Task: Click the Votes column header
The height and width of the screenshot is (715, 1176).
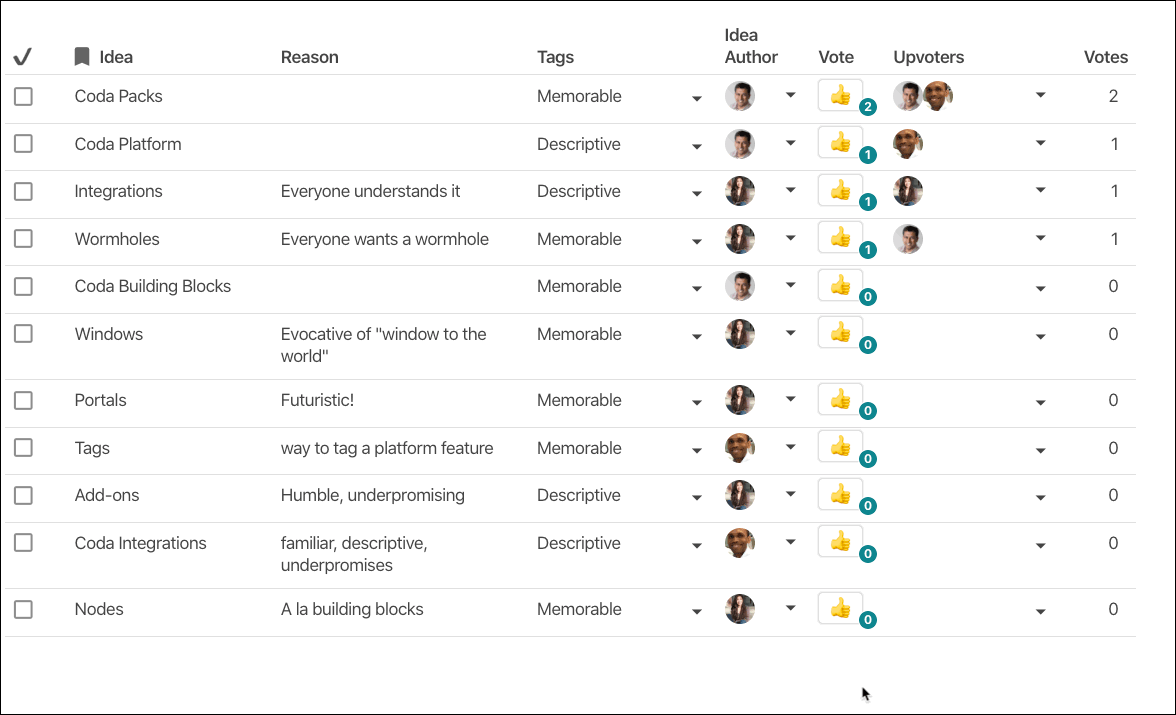Action: tap(1105, 57)
